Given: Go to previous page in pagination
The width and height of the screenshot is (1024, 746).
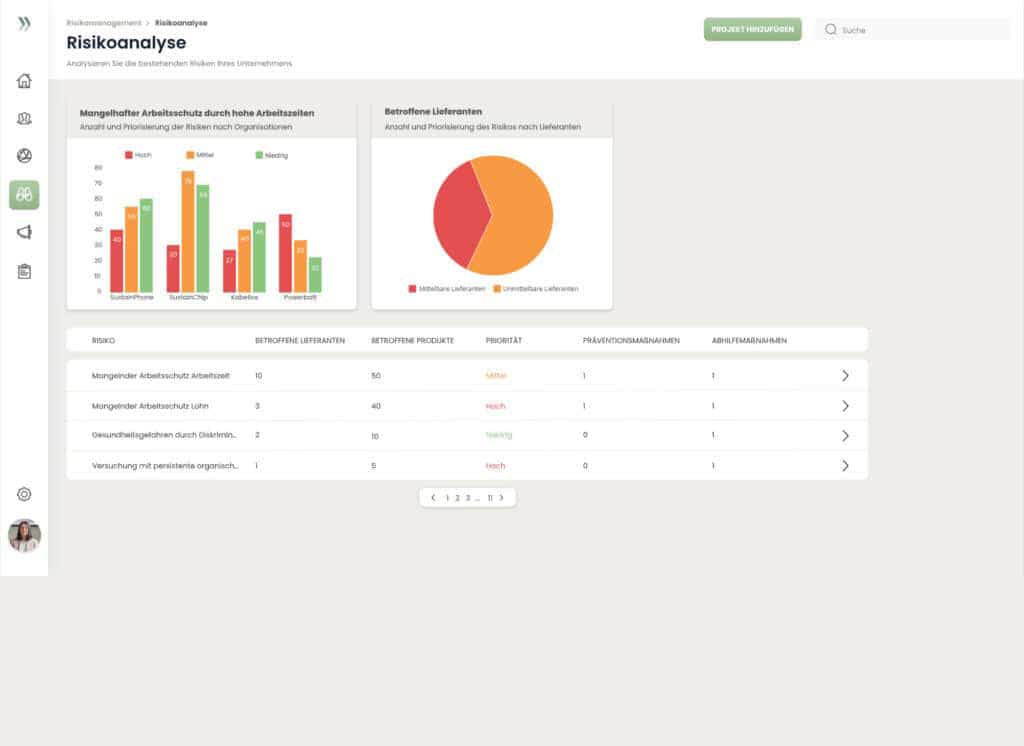Looking at the screenshot, I should pos(433,498).
